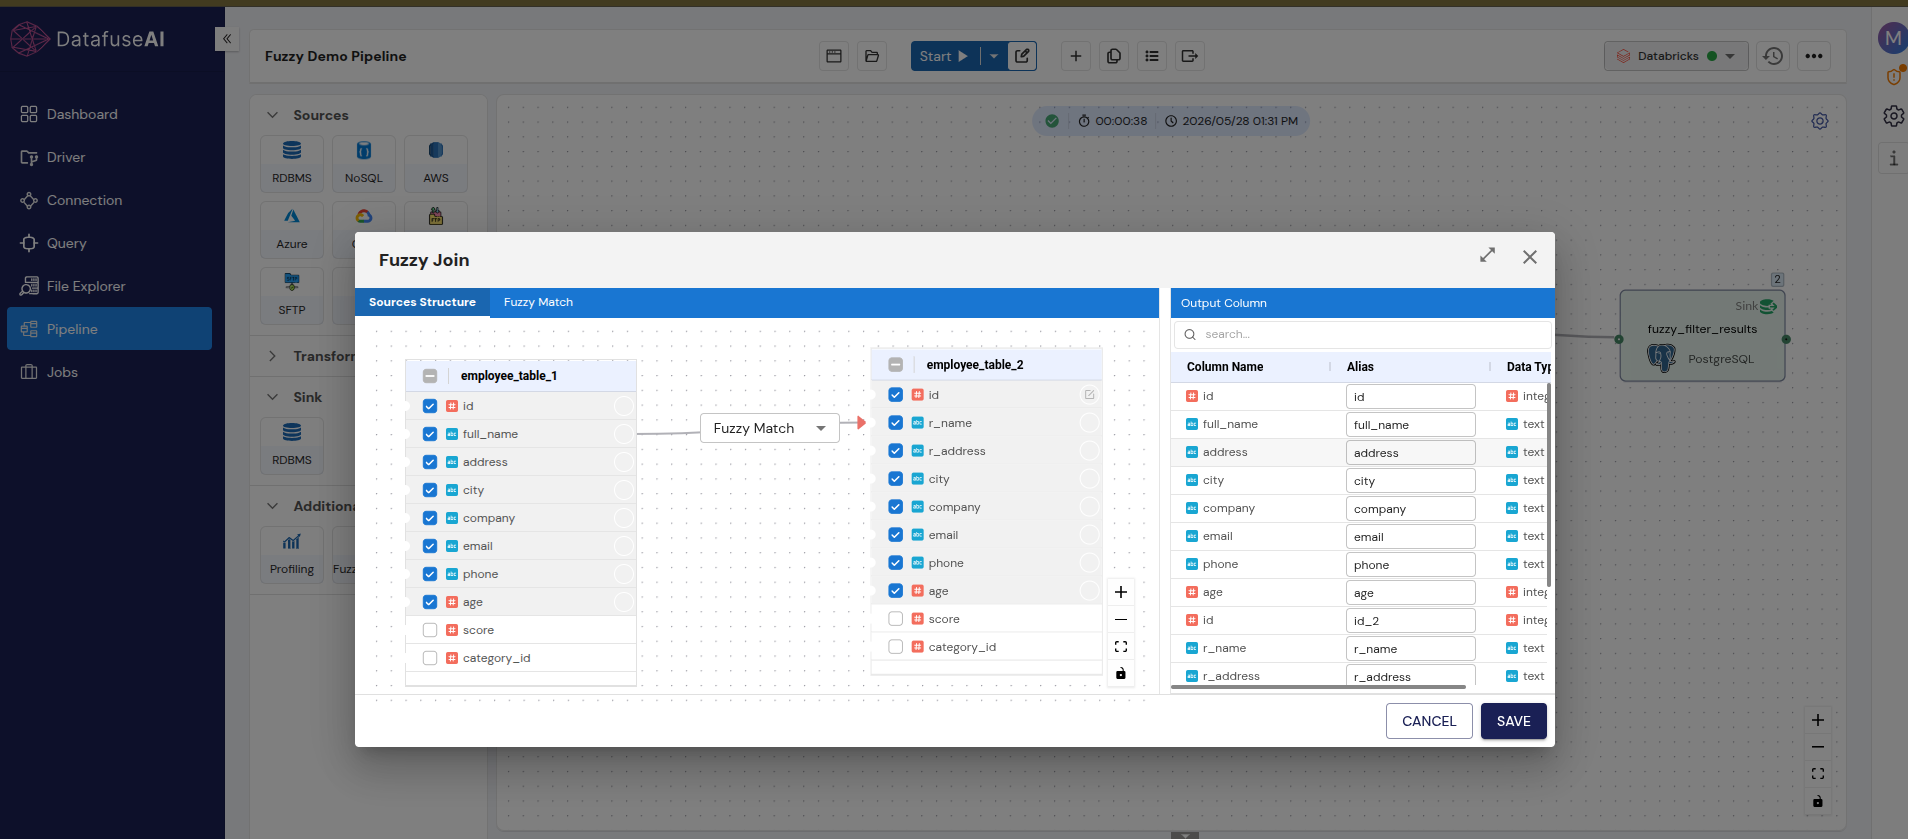Click the edit pipeline pencil icon
The width and height of the screenshot is (1908, 839).
[1022, 56]
